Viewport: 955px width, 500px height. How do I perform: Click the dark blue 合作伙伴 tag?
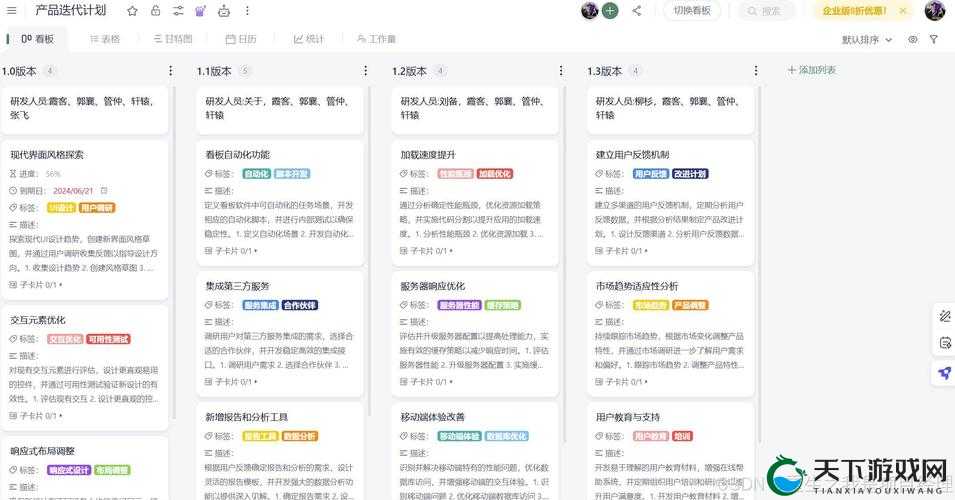(300, 305)
